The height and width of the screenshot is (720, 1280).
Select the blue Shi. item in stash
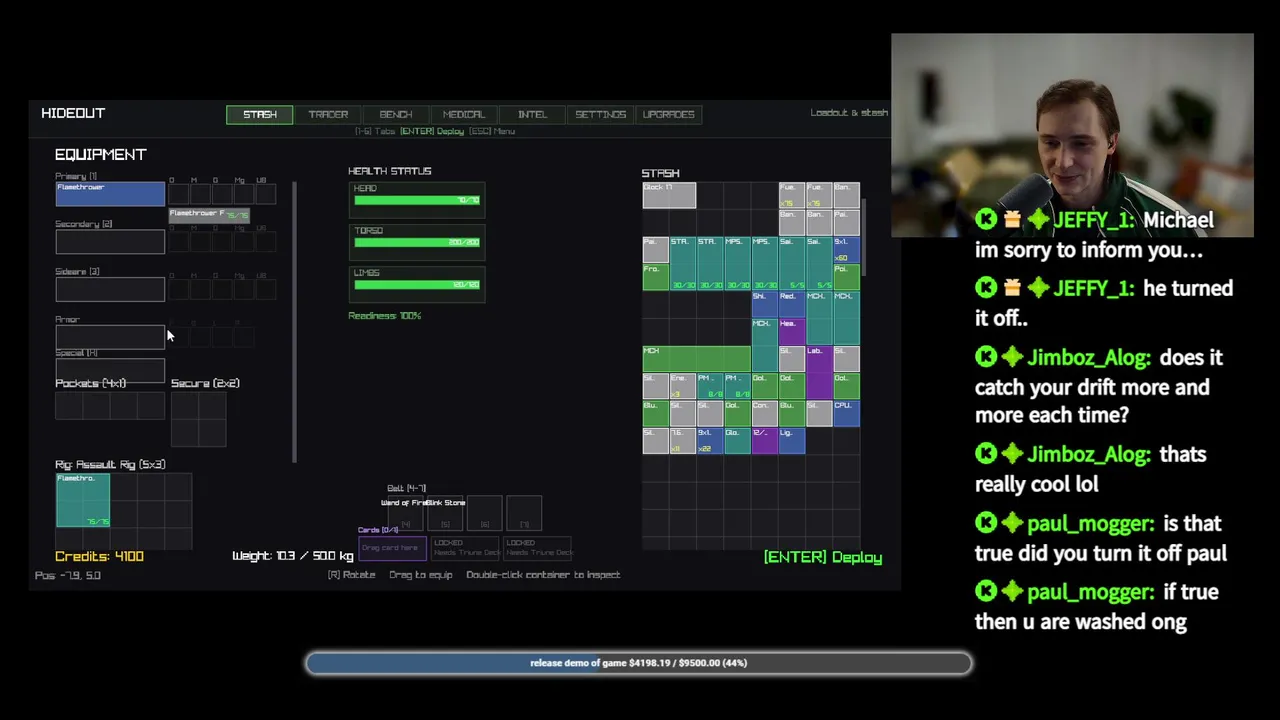click(765, 305)
